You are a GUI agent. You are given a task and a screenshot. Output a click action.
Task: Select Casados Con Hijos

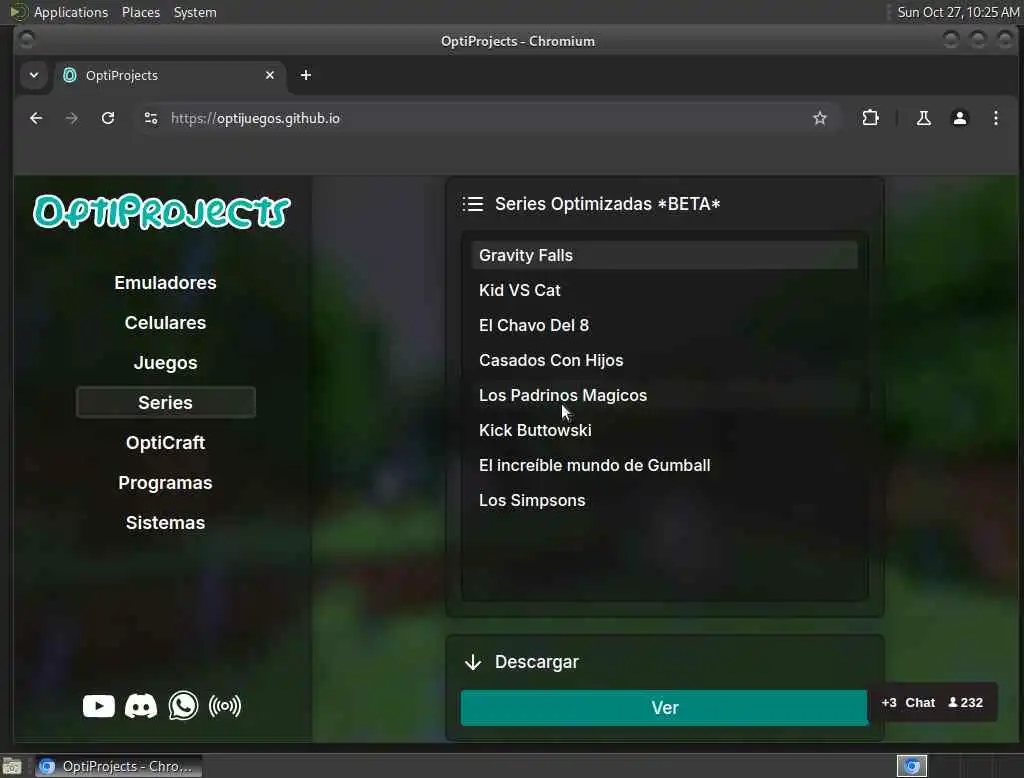pyautogui.click(x=664, y=360)
